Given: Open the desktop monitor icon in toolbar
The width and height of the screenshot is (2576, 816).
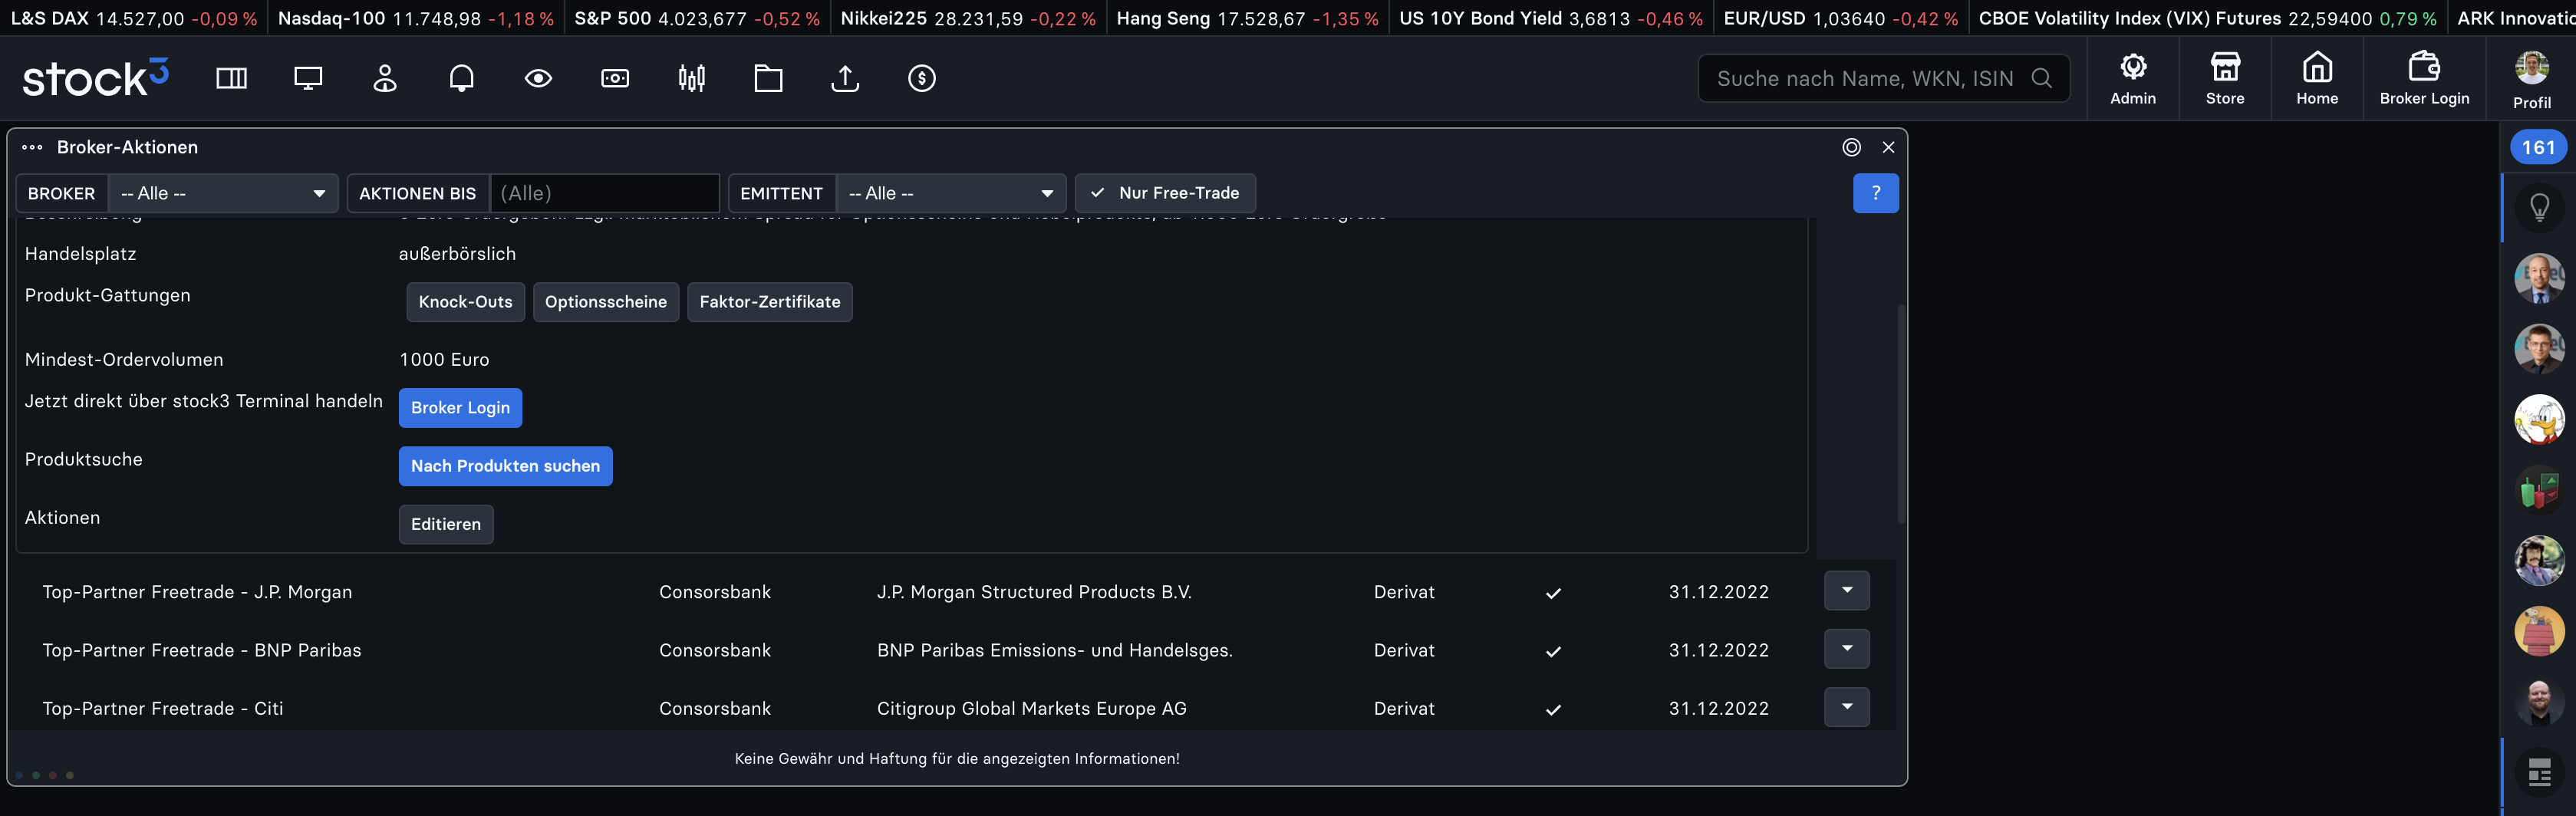Looking at the screenshot, I should point(308,78).
